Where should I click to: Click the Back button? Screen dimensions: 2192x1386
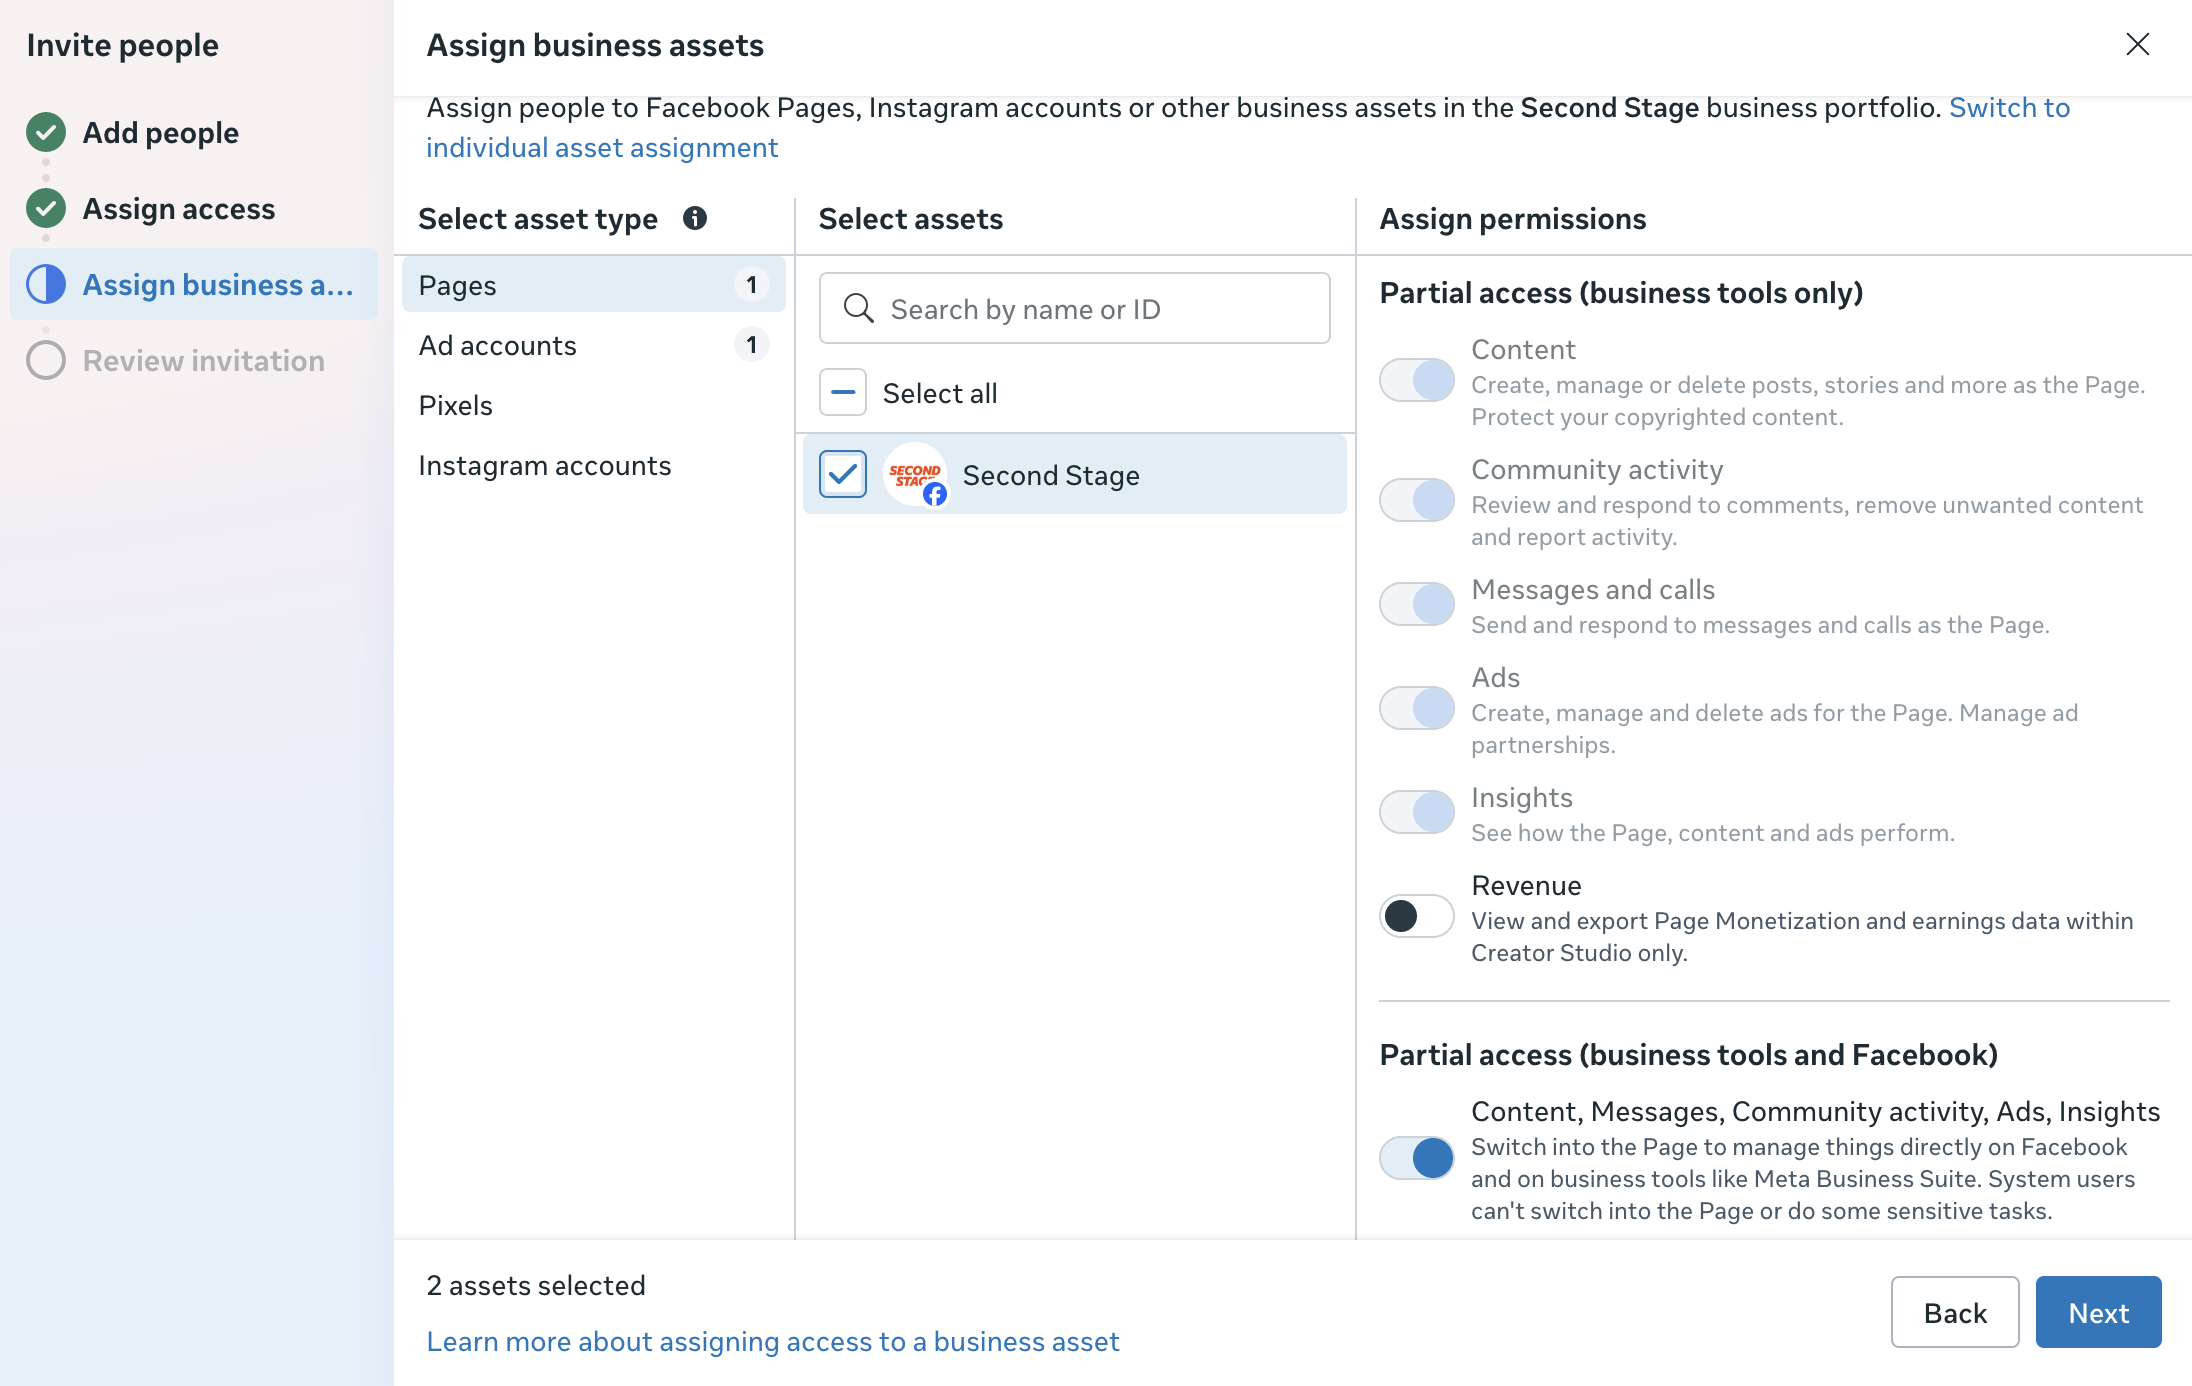pos(1955,1312)
